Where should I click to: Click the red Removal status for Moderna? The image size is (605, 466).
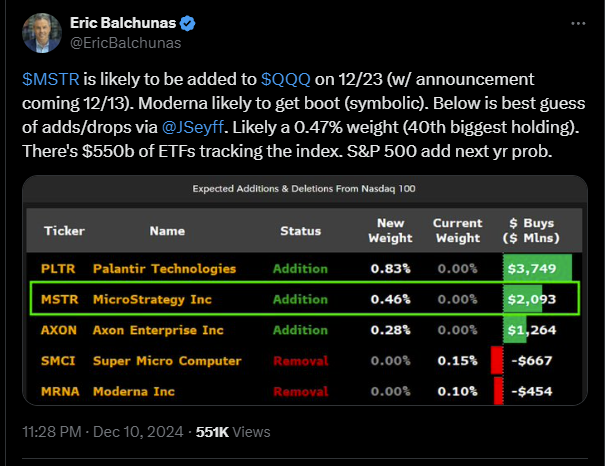300,391
